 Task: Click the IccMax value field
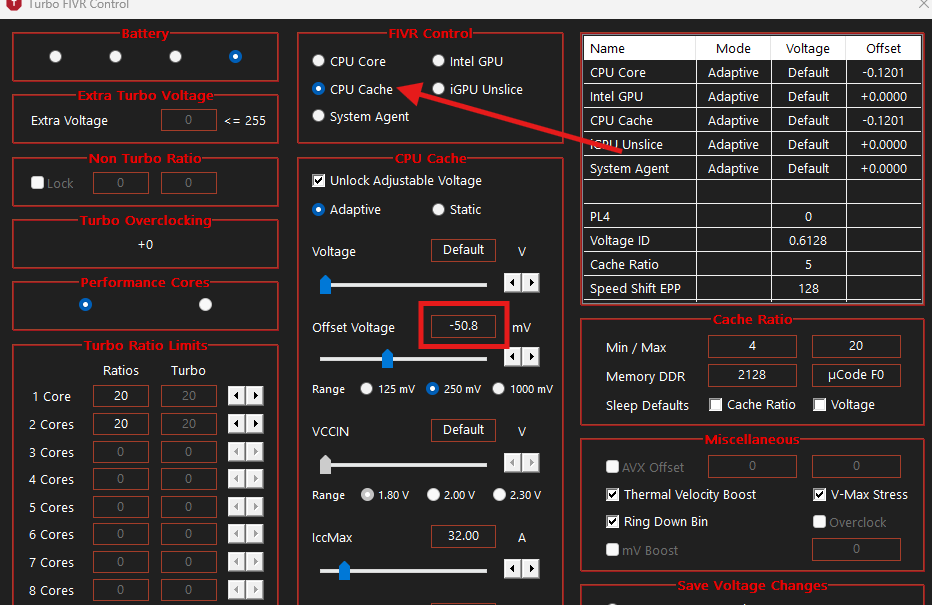tap(464, 536)
